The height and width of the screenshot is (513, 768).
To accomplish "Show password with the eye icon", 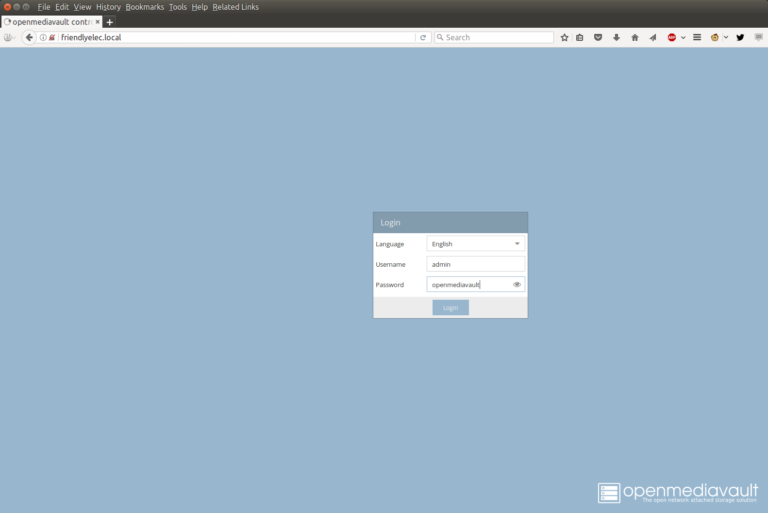I will 517,285.
